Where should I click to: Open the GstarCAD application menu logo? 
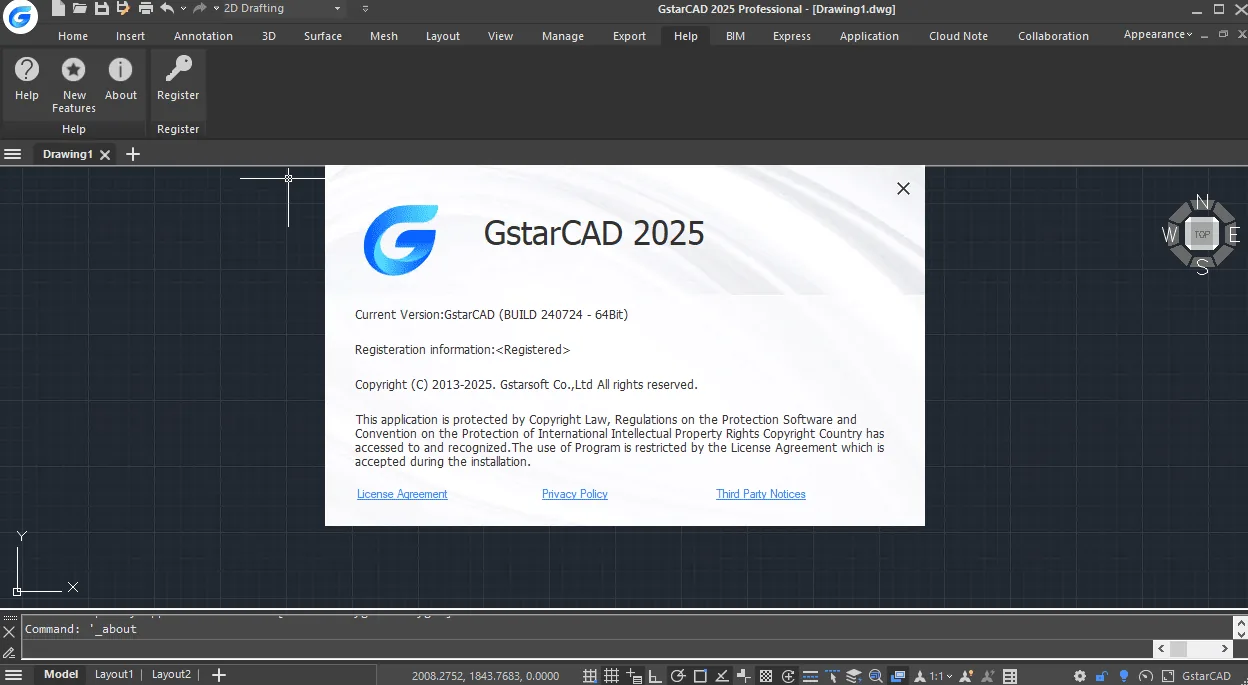coord(20,17)
